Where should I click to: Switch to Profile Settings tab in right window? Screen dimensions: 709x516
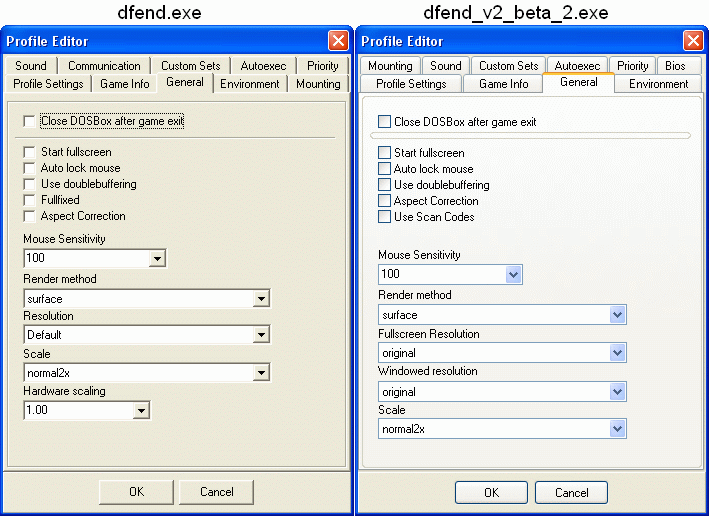tap(411, 84)
